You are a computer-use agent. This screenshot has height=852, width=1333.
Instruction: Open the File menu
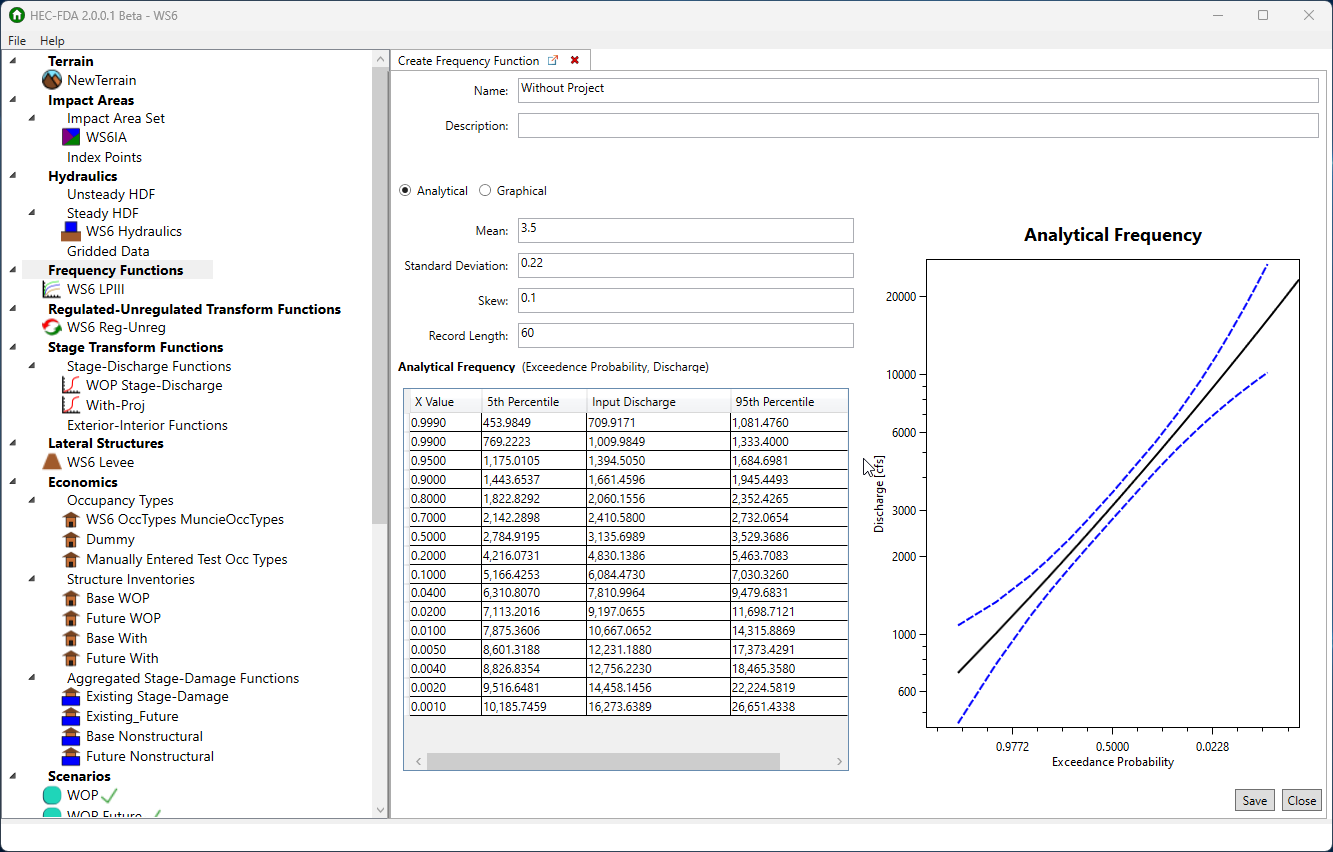coord(17,41)
